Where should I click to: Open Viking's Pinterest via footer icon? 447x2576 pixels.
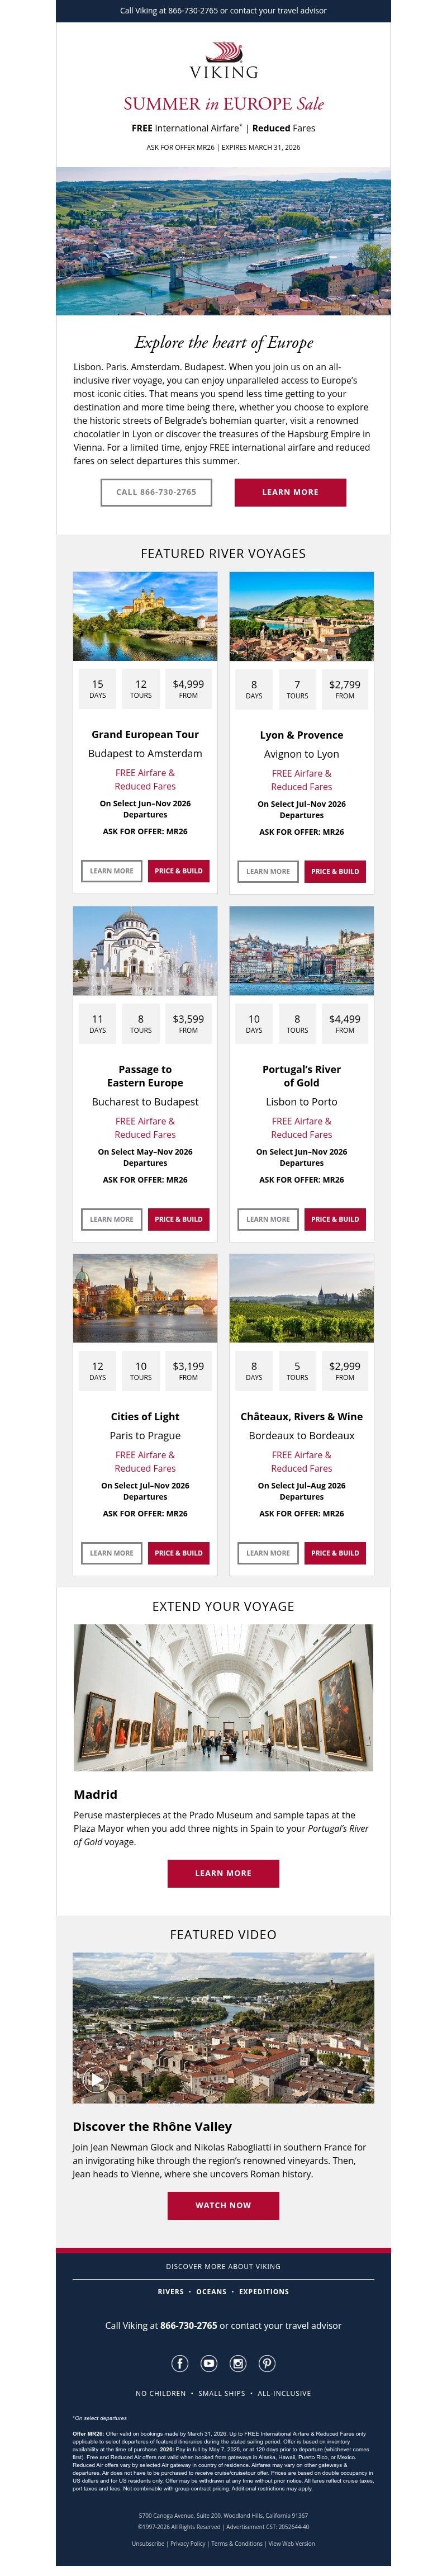coord(267,2364)
